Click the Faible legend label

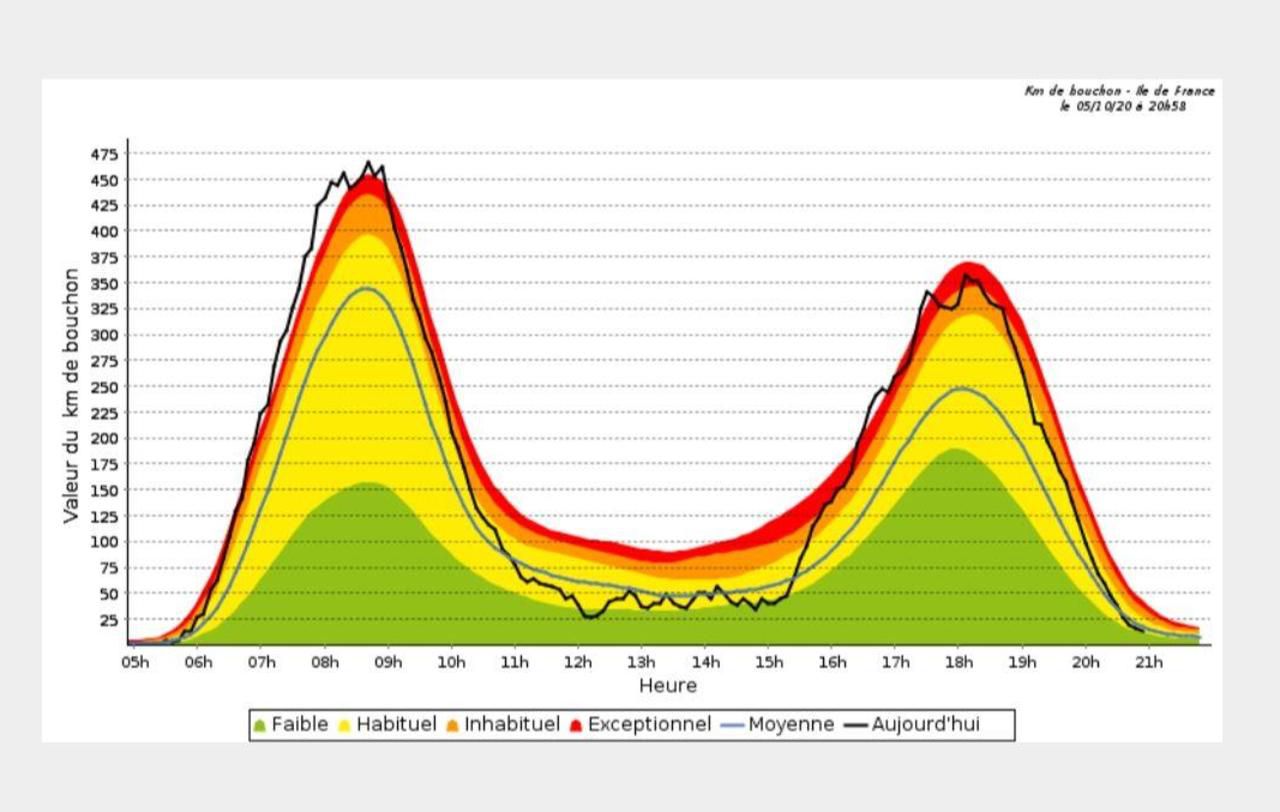click(x=300, y=724)
